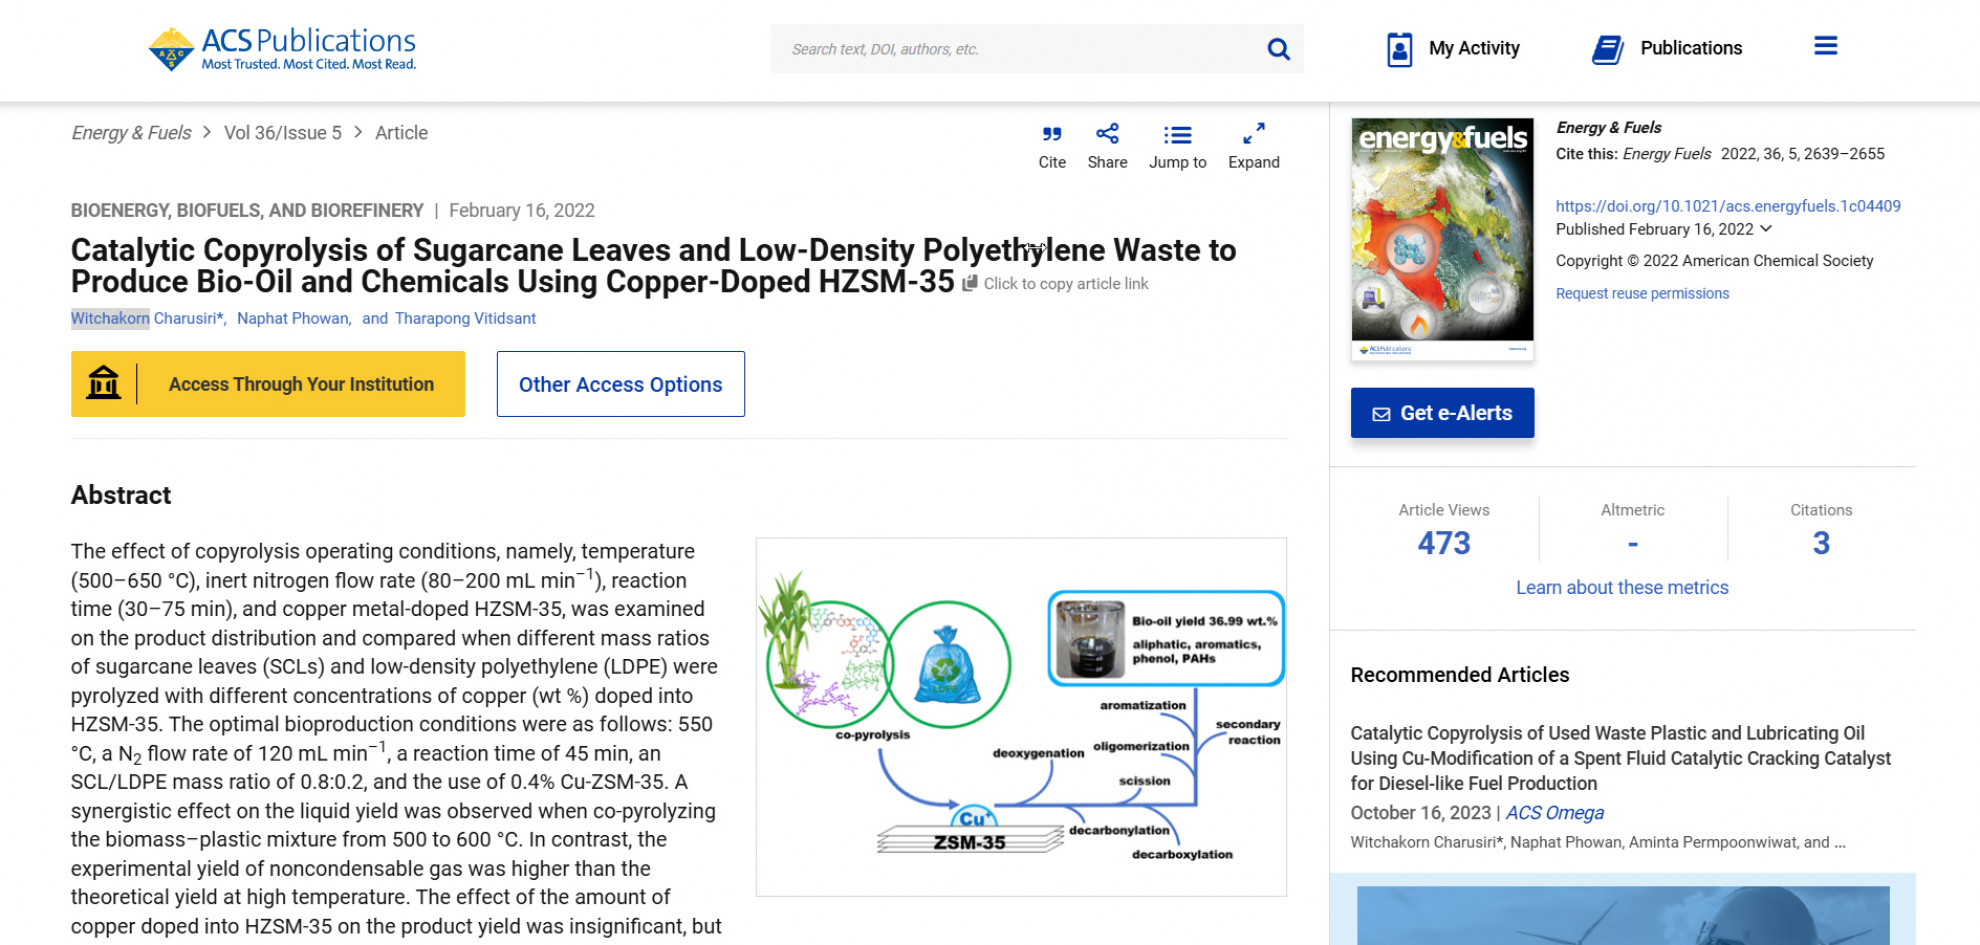Click Citations count 3
Screen dimensions: 1980x945
(1821, 543)
